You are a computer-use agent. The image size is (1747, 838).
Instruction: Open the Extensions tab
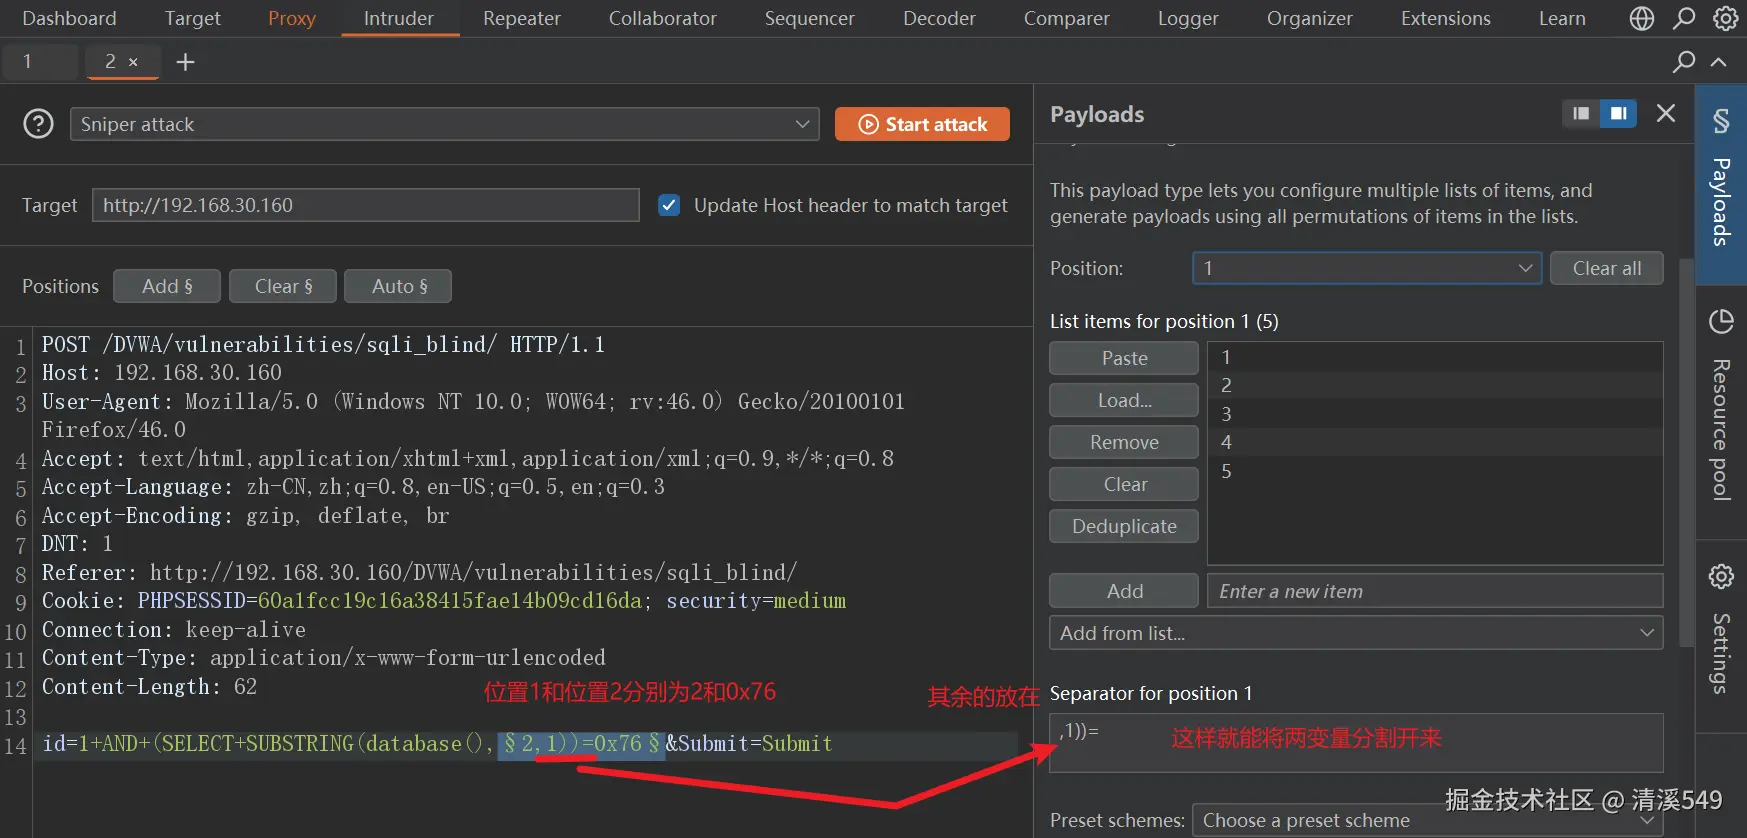click(1446, 18)
